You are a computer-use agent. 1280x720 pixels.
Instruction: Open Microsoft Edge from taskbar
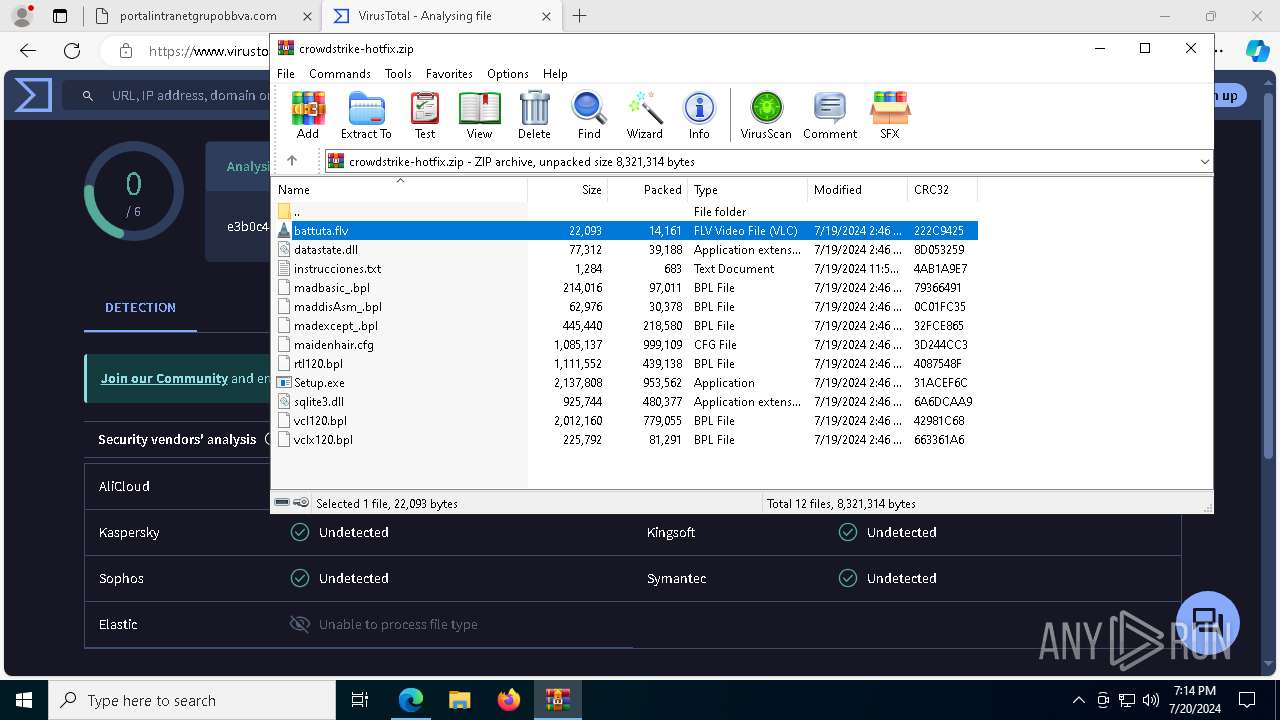pyautogui.click(x=411, y=700)
